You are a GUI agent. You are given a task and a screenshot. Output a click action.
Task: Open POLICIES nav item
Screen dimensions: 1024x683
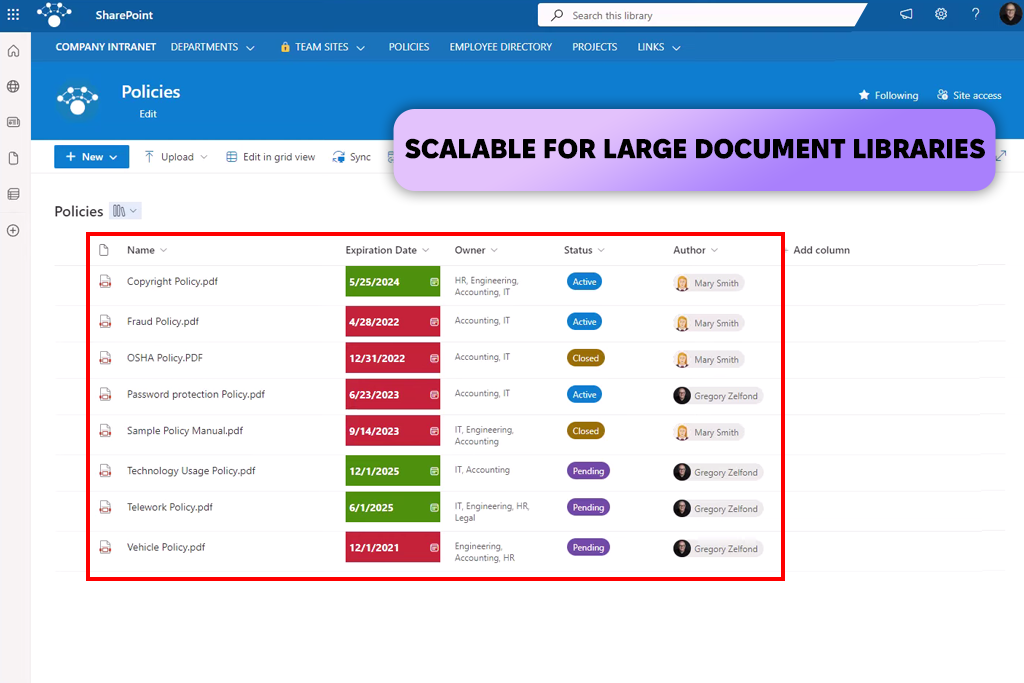click(409, 47)
